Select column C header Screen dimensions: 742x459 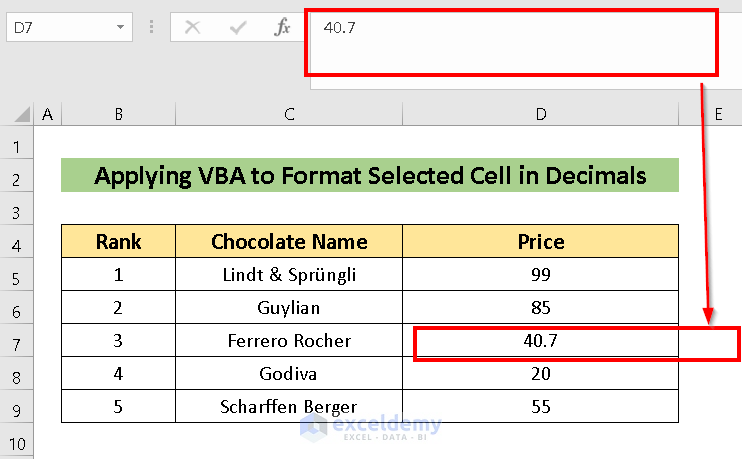pos(289,115)
